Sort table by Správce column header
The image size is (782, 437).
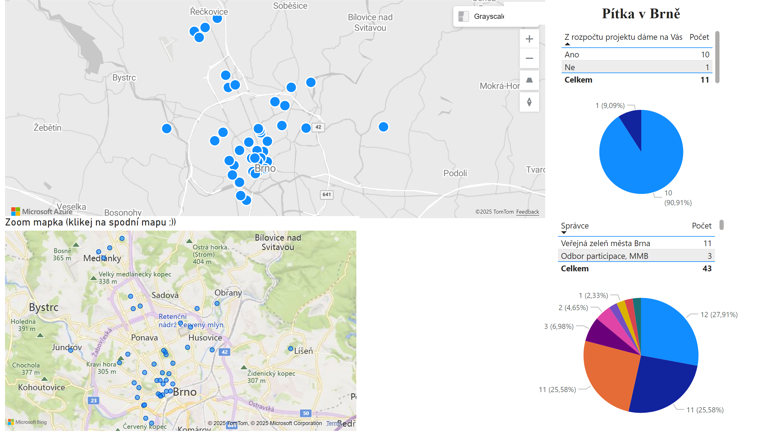coord(575,226)
